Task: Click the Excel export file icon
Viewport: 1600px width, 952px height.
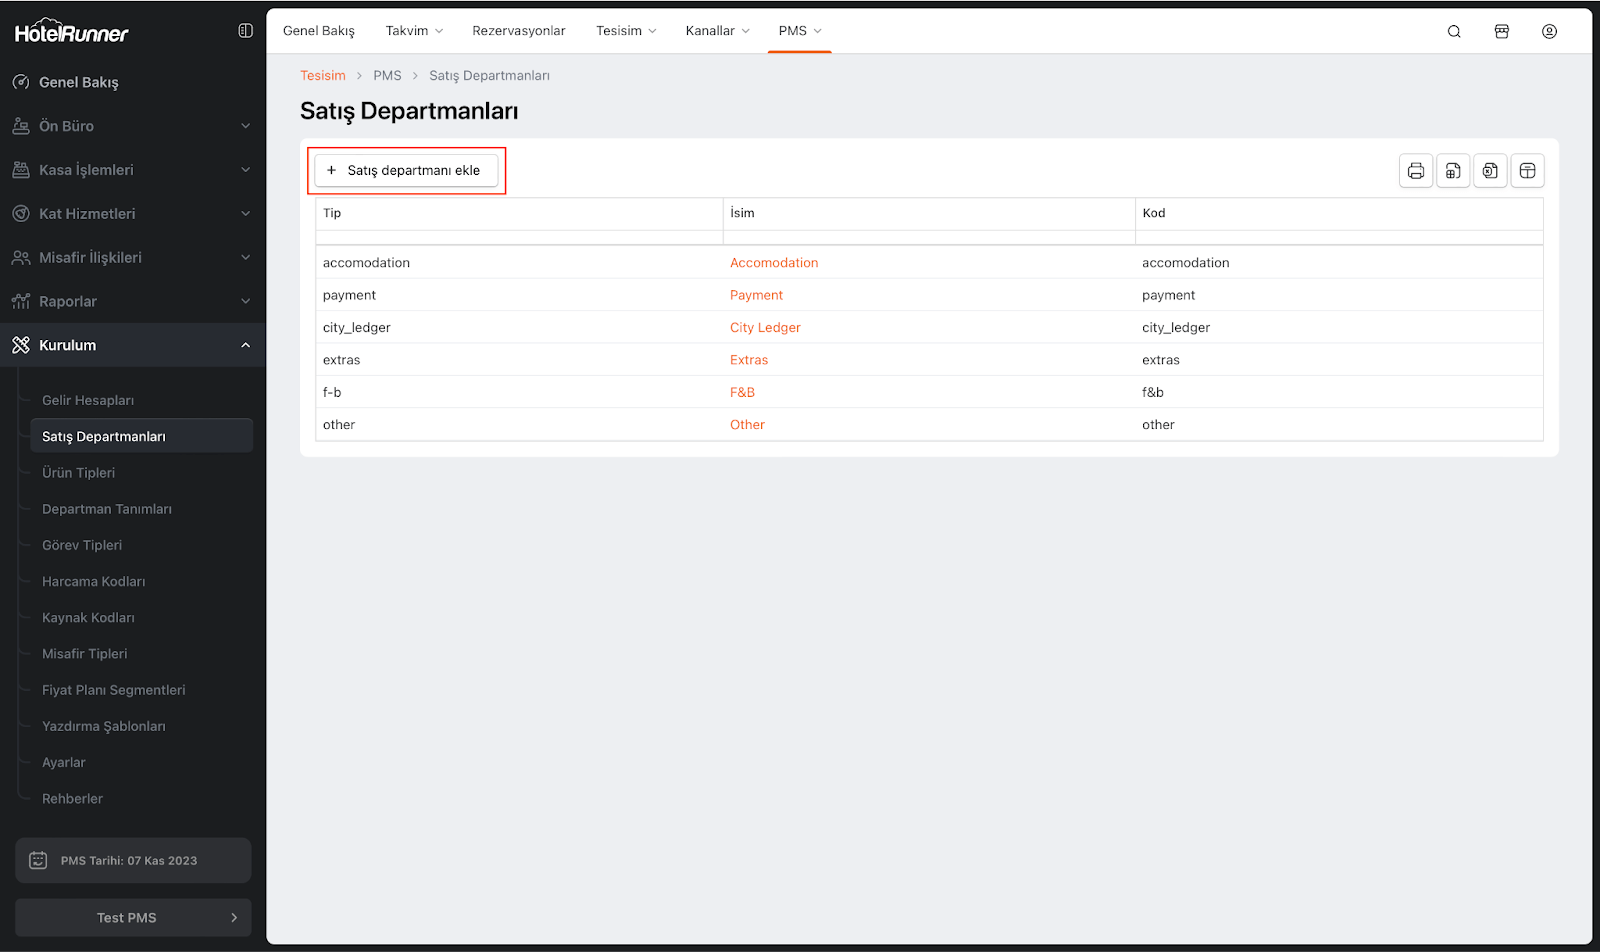Action: (1490, 171)
